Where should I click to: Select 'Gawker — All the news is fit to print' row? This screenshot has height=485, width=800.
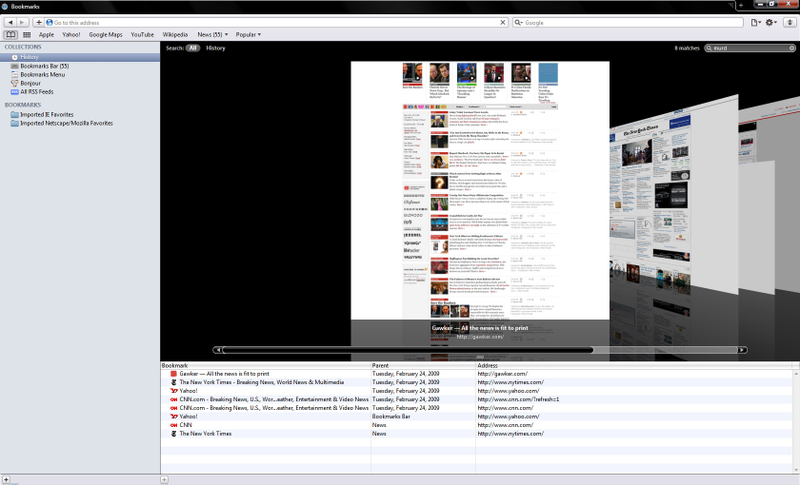click(477, 374)
